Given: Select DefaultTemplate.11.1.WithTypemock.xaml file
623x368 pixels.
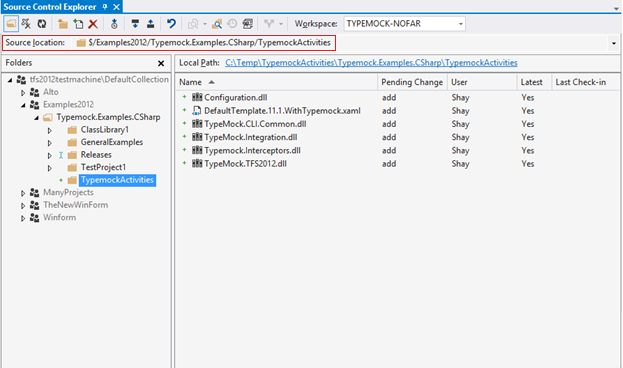Looking at the screenshot, I should (x=282, y=110).
